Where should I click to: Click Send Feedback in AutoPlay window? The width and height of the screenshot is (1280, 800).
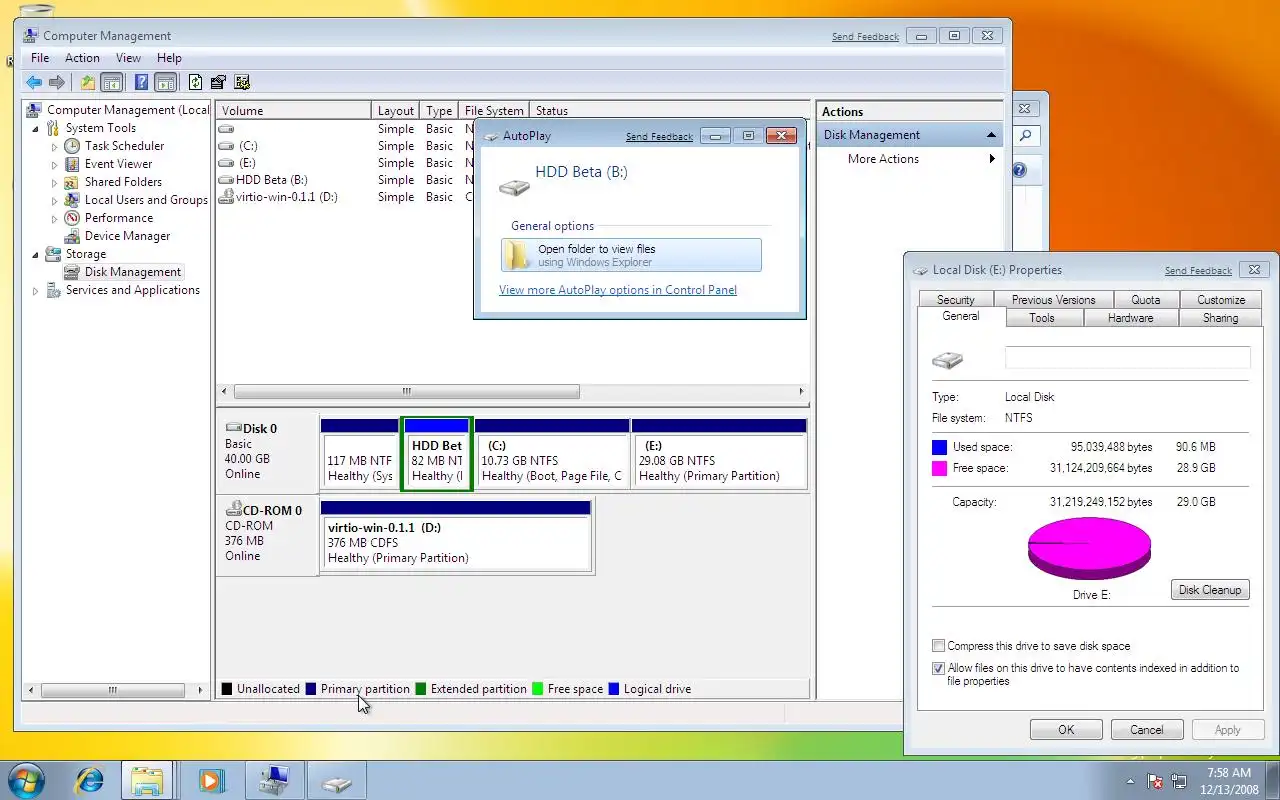pyautogui.click(x=659, y=137)
